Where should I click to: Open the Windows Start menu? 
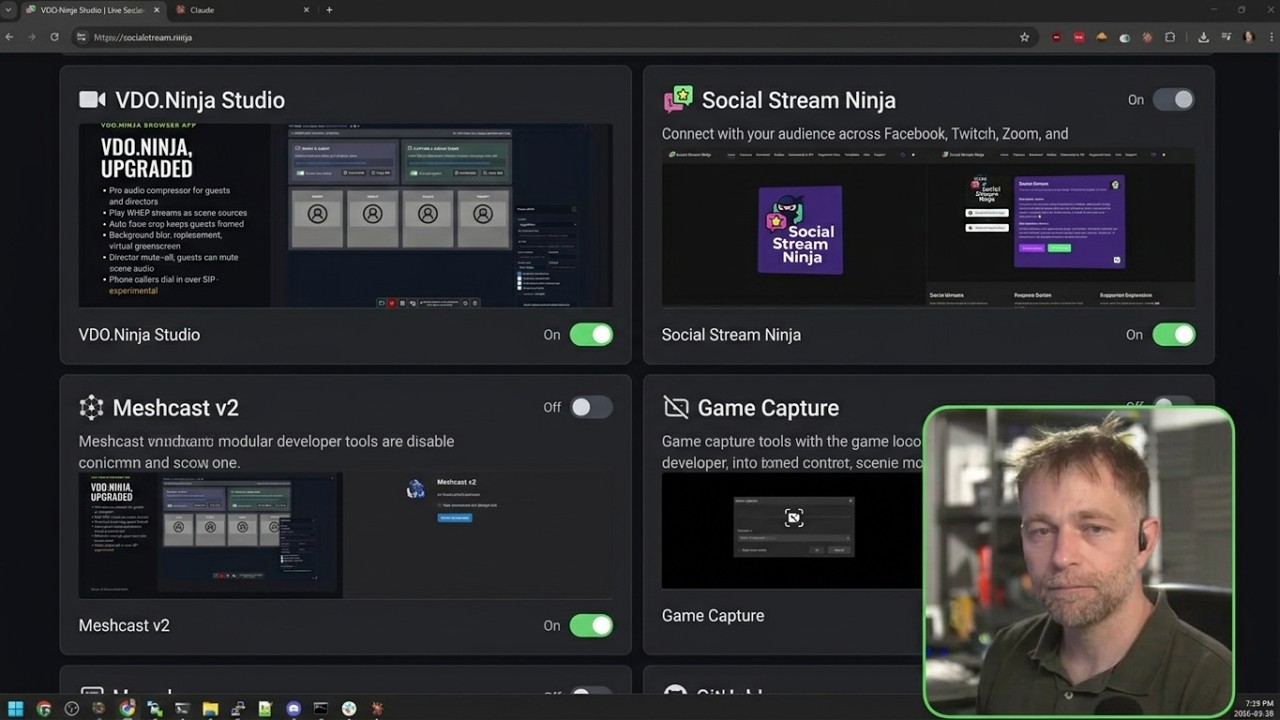[15, 709]
